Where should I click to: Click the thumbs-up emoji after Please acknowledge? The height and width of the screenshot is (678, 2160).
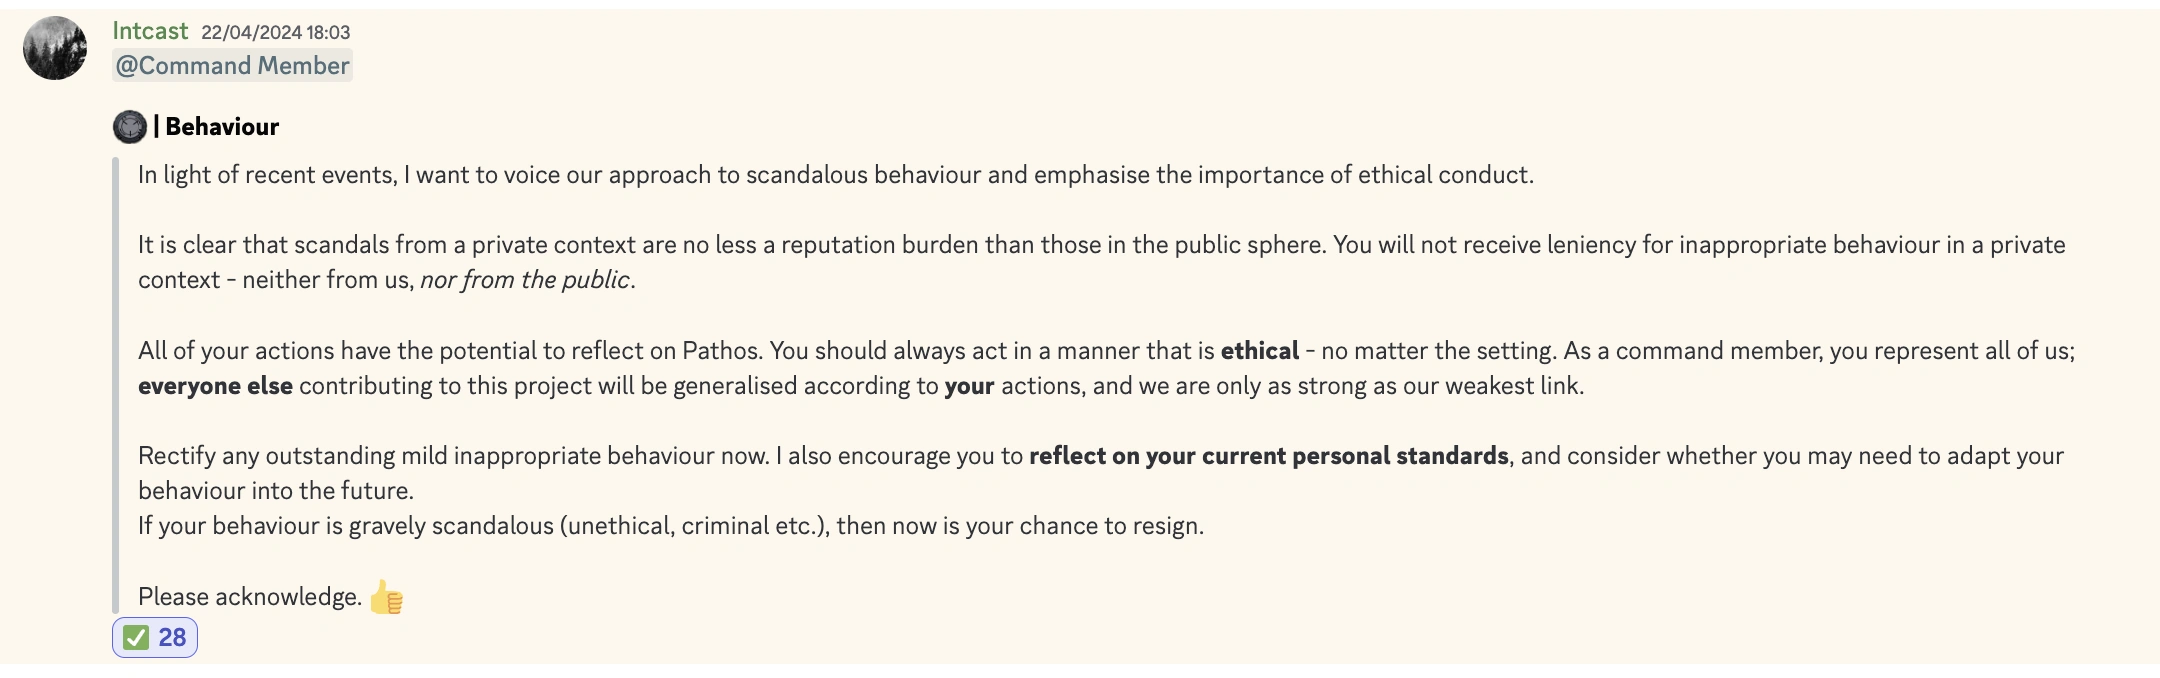coord(386,598)
